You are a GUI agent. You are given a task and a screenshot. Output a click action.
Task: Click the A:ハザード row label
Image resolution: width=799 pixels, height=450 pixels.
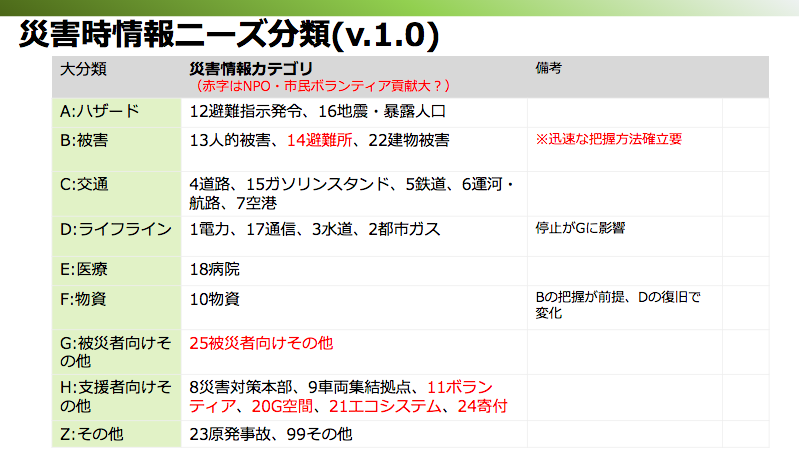click(x=99, y=111)
